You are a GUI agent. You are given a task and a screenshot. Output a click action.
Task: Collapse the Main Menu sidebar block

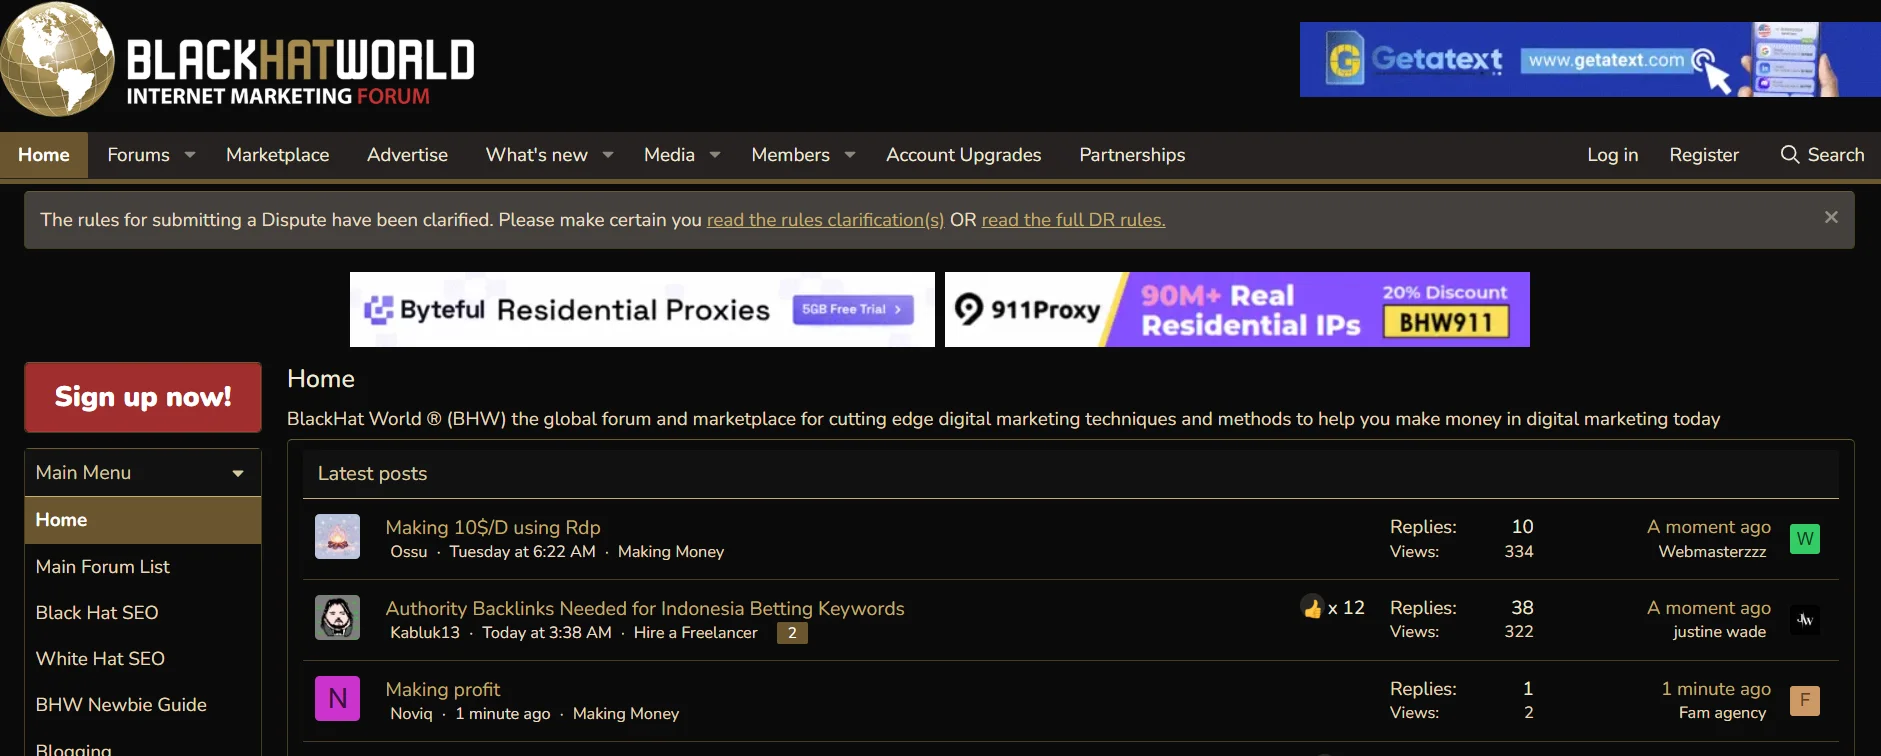pyautogui.click(x=238, y=473)
